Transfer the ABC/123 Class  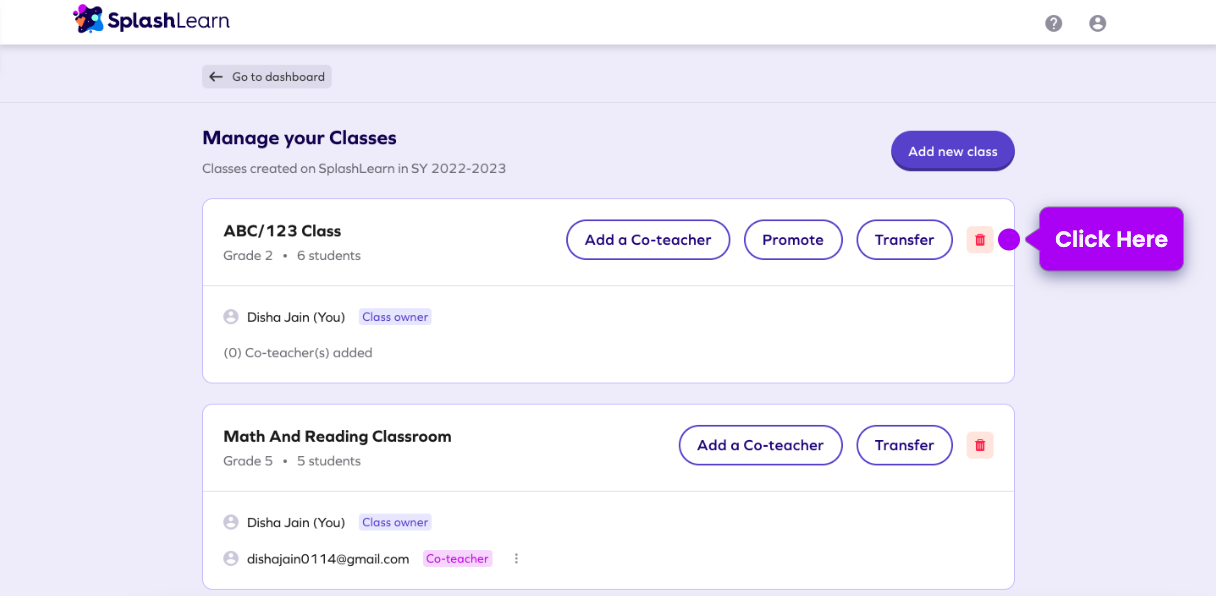tap(904, 240)
